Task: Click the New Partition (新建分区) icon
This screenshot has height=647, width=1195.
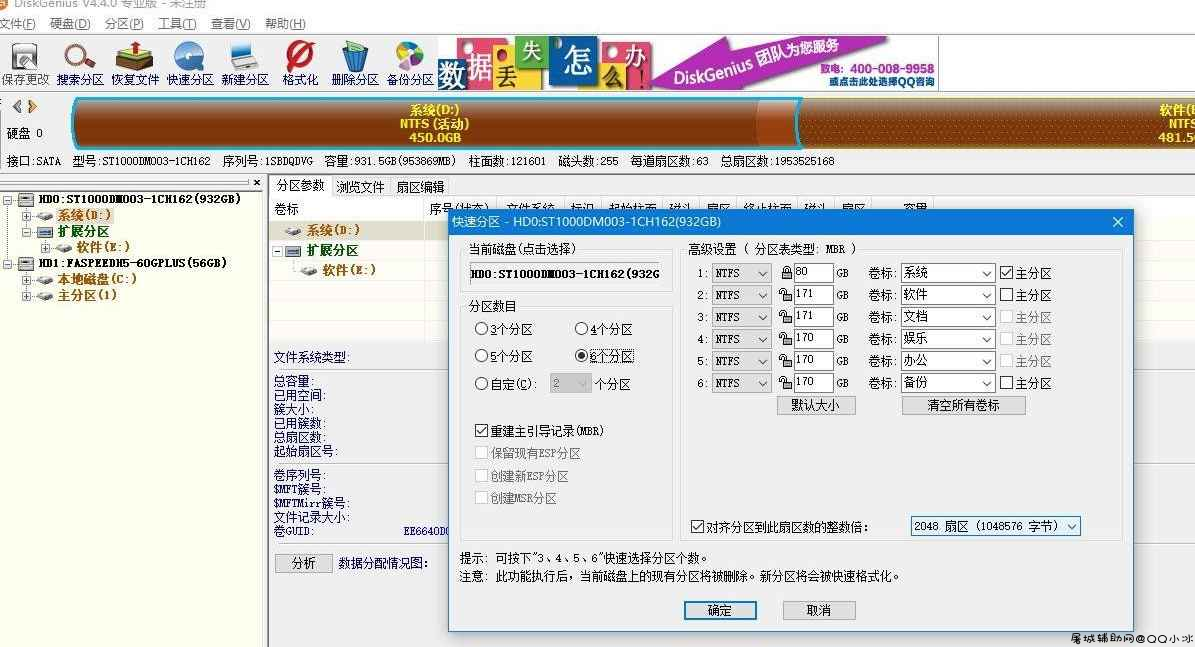Action: tap(245, 64)
